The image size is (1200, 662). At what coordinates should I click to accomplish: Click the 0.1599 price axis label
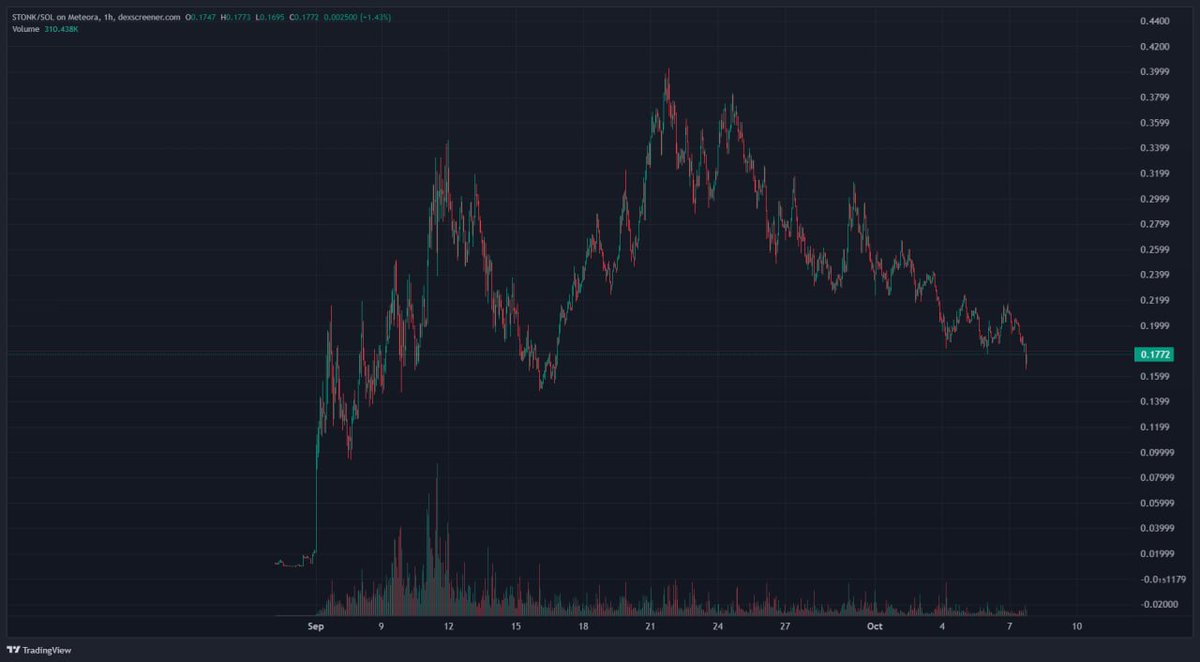[x=1154, y=376]
